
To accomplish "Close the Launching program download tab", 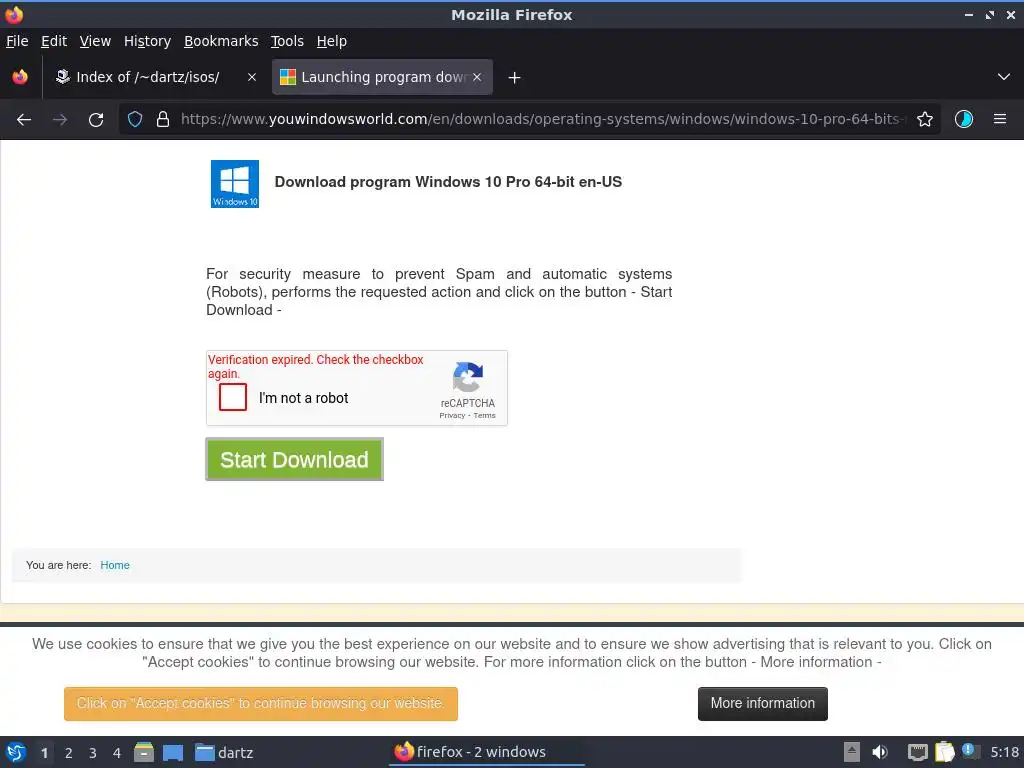I will 477,77.
